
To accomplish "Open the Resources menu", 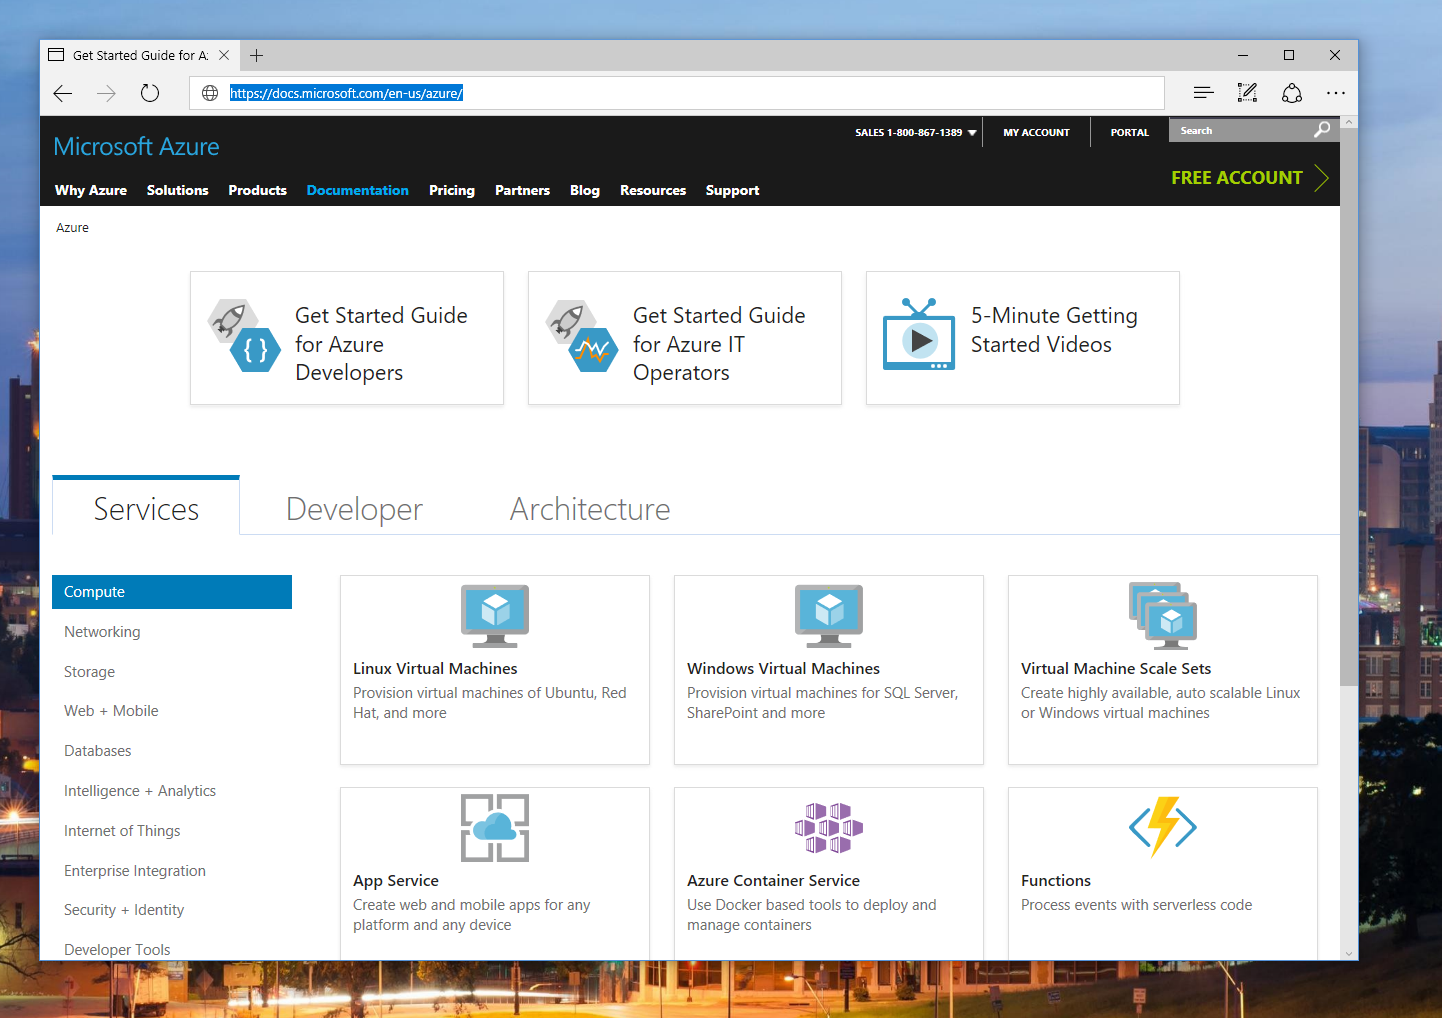I will tap(653, 190).
